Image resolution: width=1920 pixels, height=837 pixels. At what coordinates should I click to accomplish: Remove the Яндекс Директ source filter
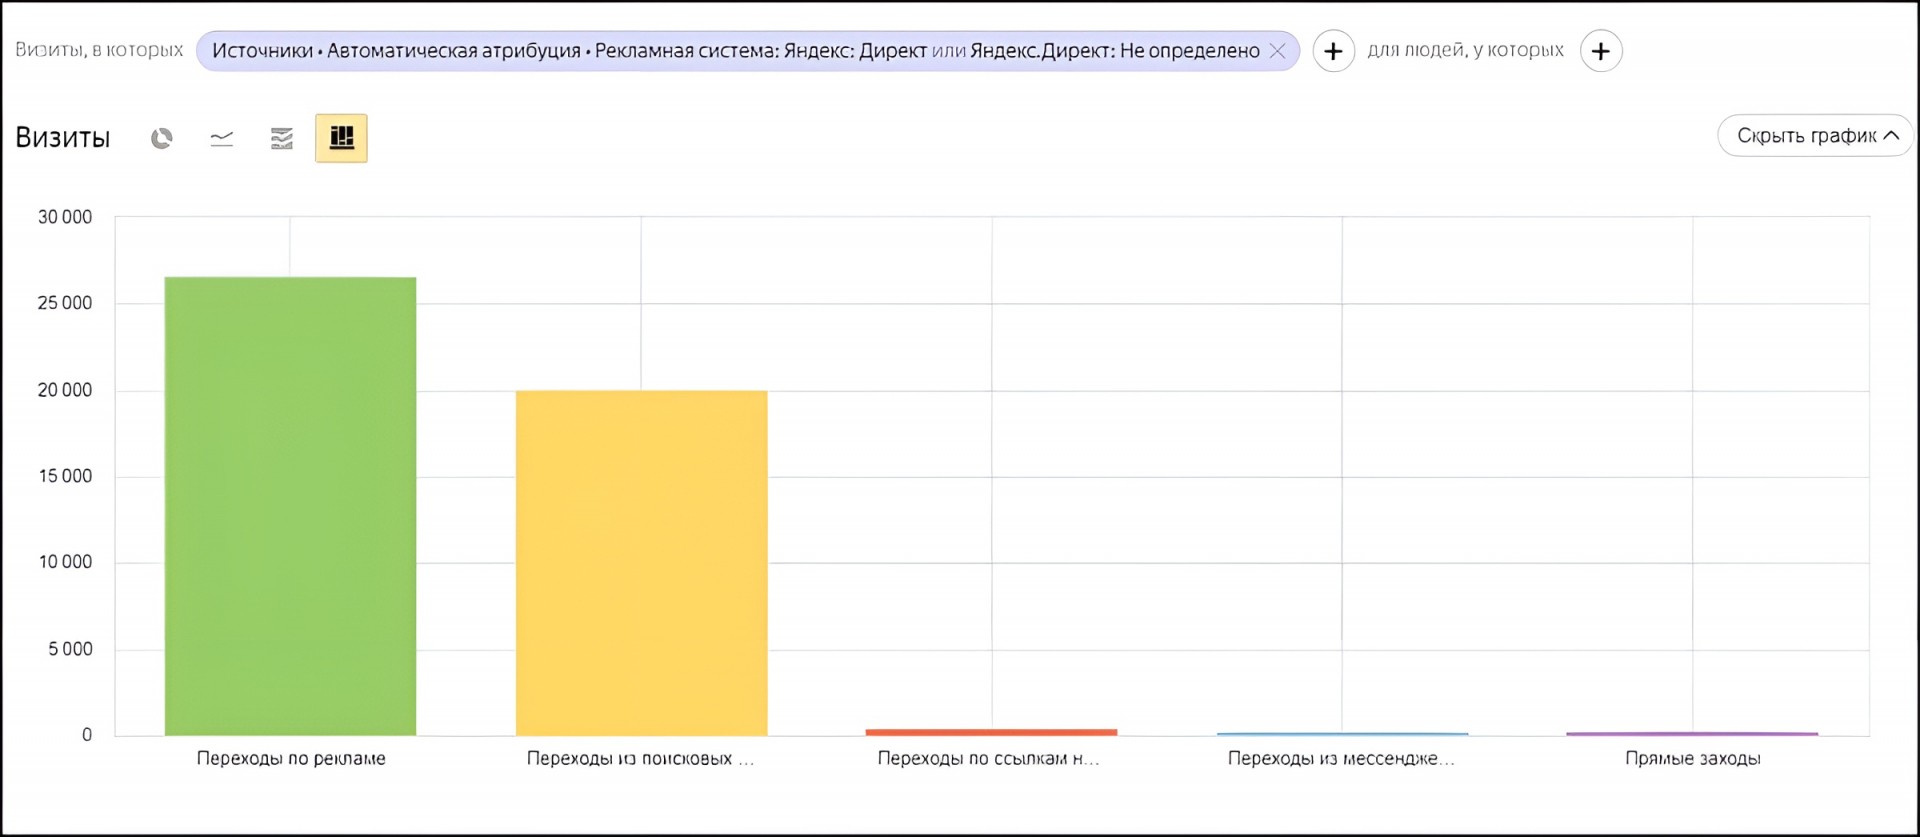(x=1278, y=51)
